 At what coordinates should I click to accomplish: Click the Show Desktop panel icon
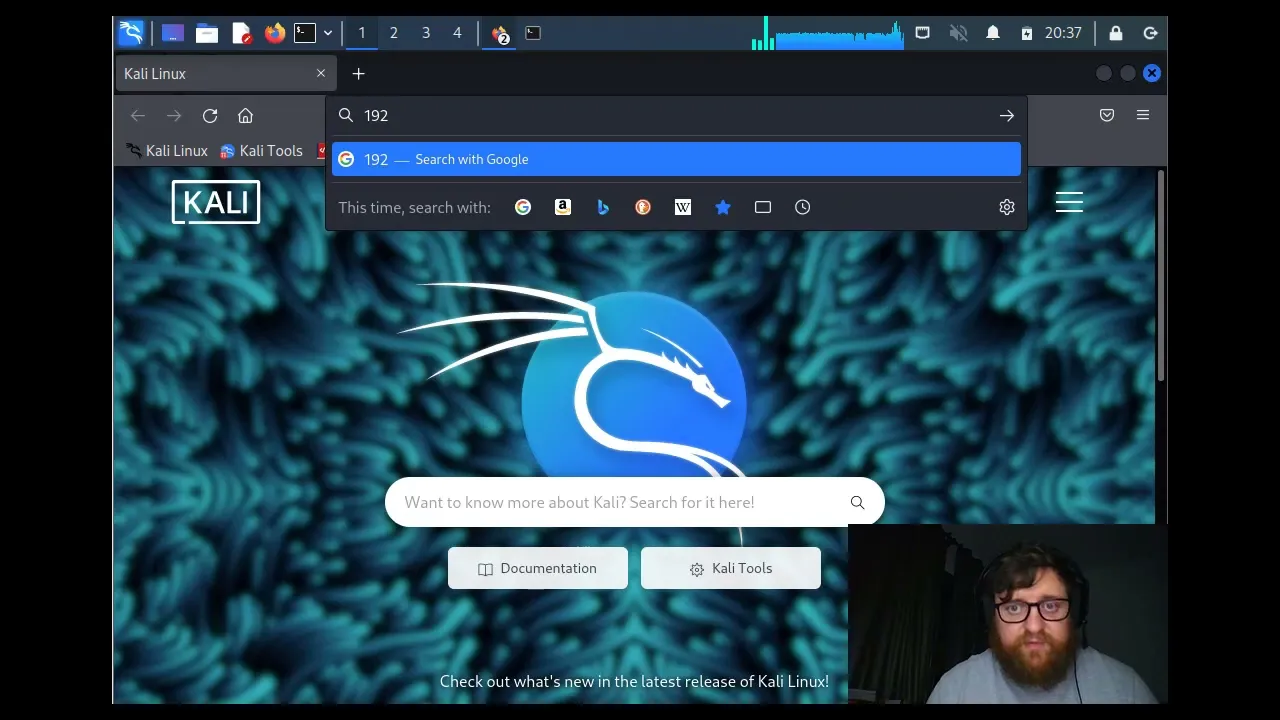(x=173, y=33)
